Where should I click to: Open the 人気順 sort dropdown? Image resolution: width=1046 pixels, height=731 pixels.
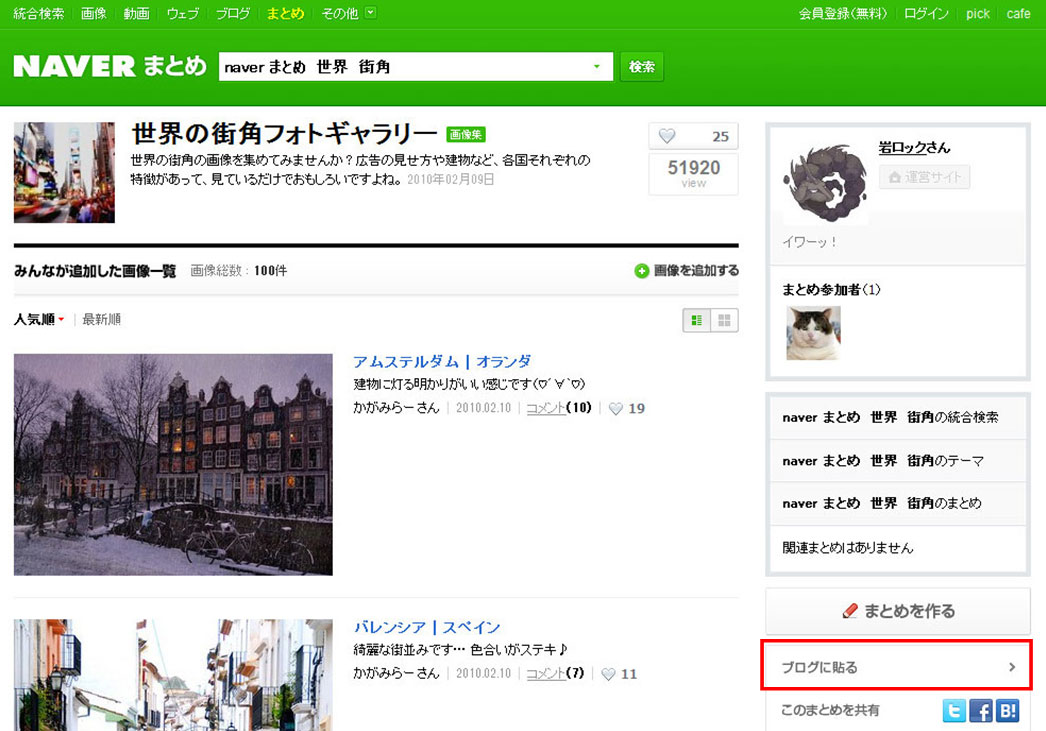(39, 319)
